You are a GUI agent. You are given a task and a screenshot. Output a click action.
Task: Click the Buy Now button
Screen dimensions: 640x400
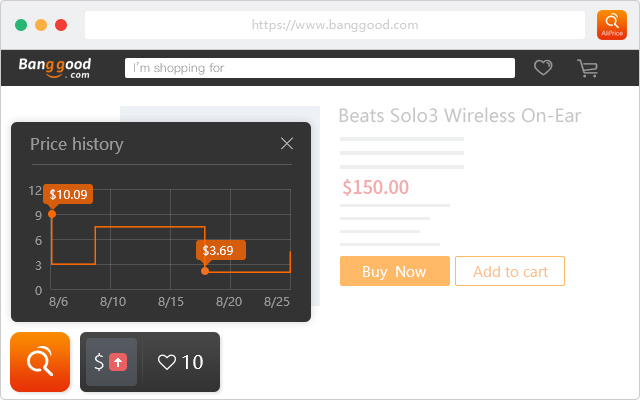393,271
